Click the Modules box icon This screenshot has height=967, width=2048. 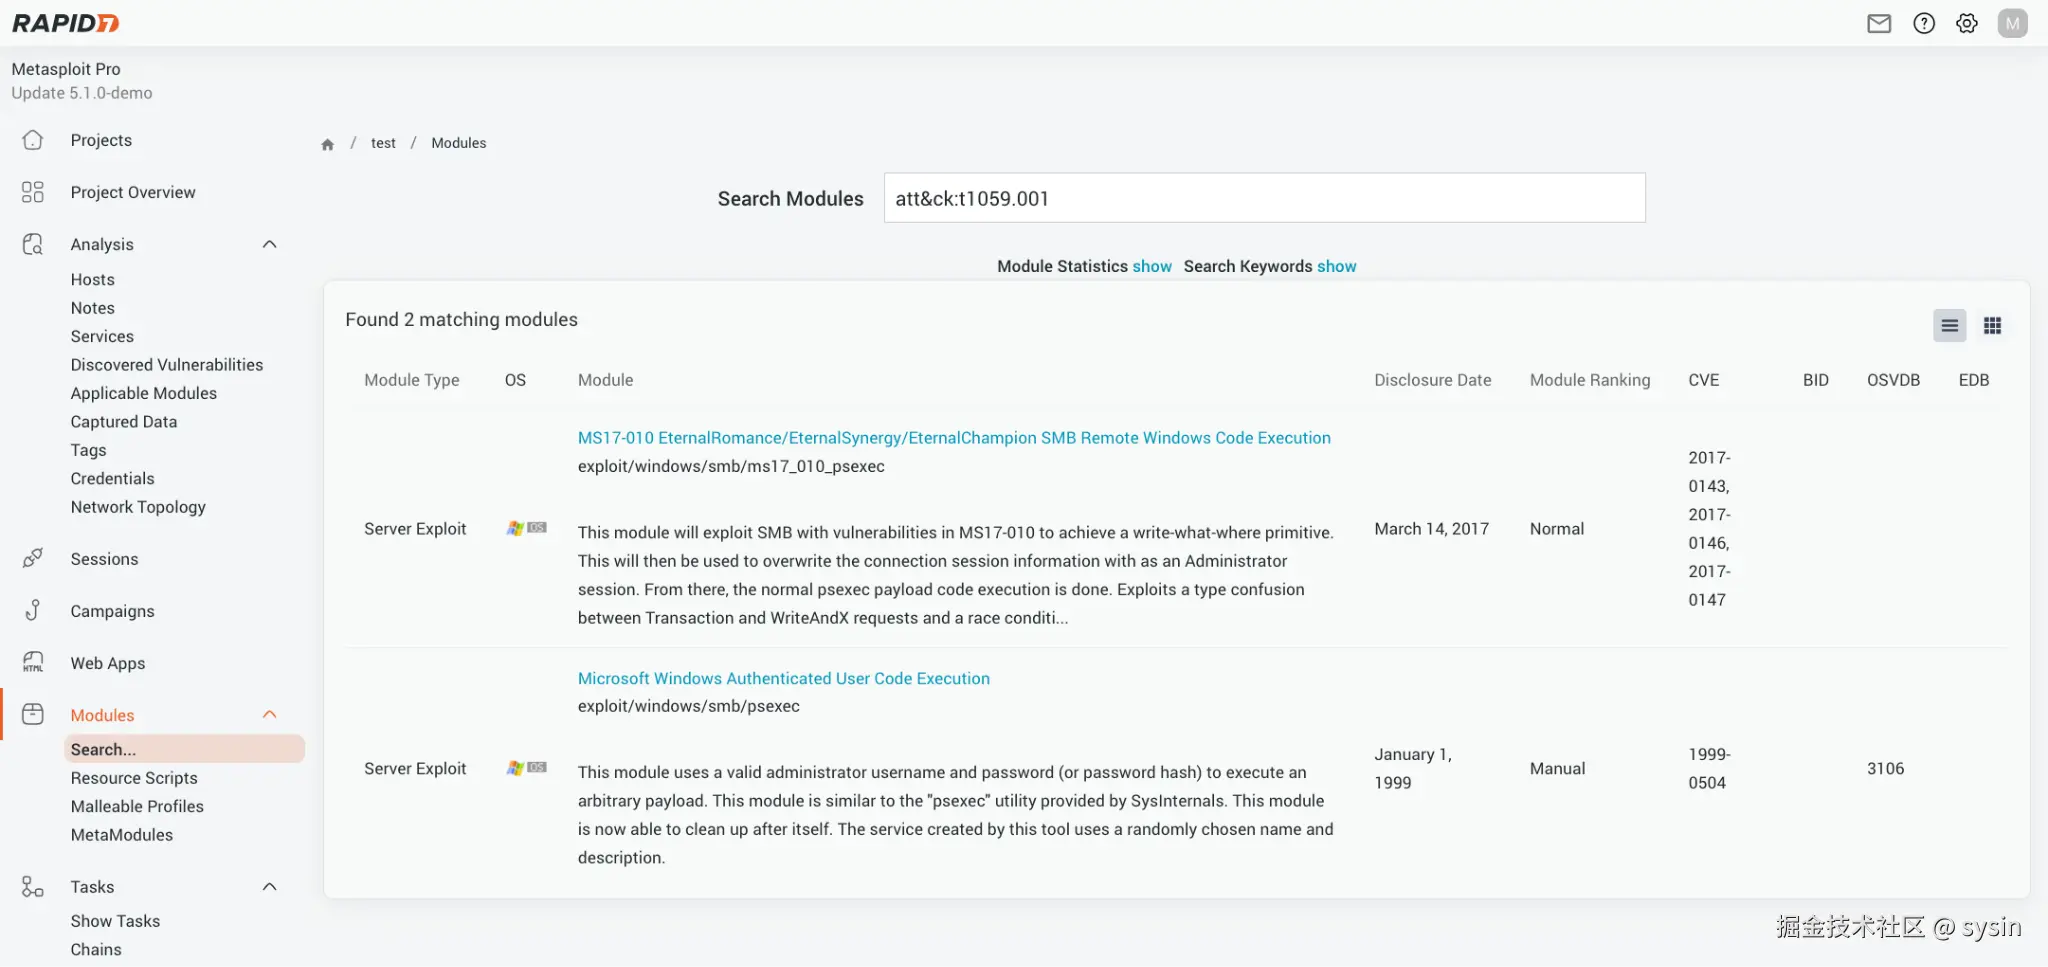click(x=33, y=714)
